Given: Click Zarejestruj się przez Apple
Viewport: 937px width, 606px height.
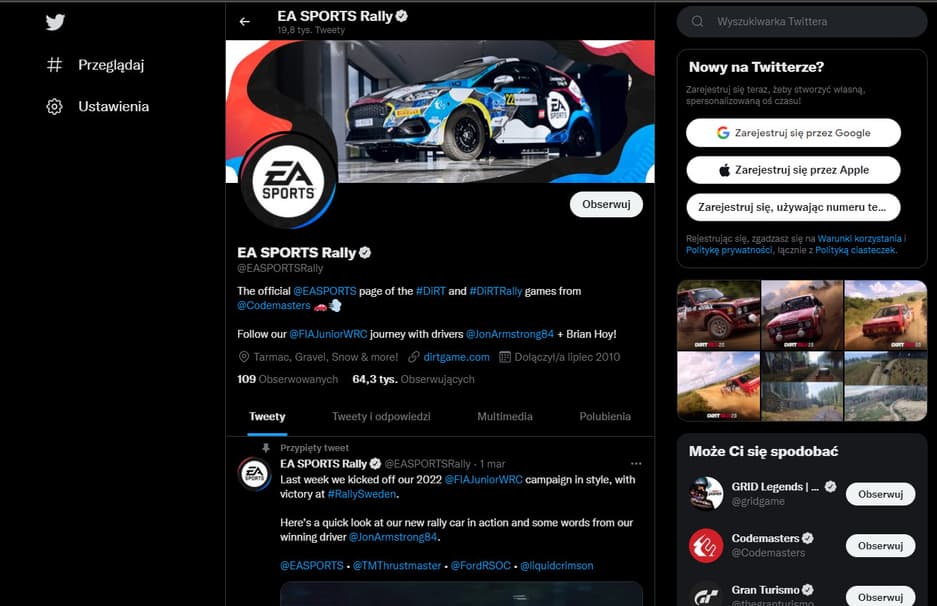Looking at the screenshot, I should pos(793,170).
